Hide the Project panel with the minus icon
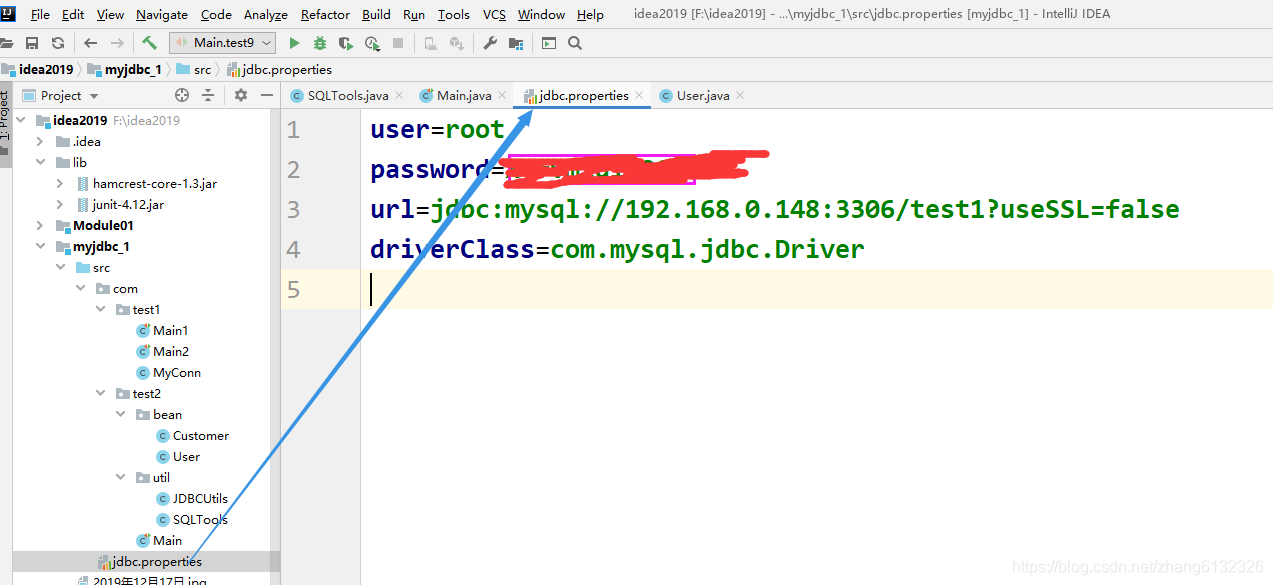The image size is (1273, 585). (267, 95)
